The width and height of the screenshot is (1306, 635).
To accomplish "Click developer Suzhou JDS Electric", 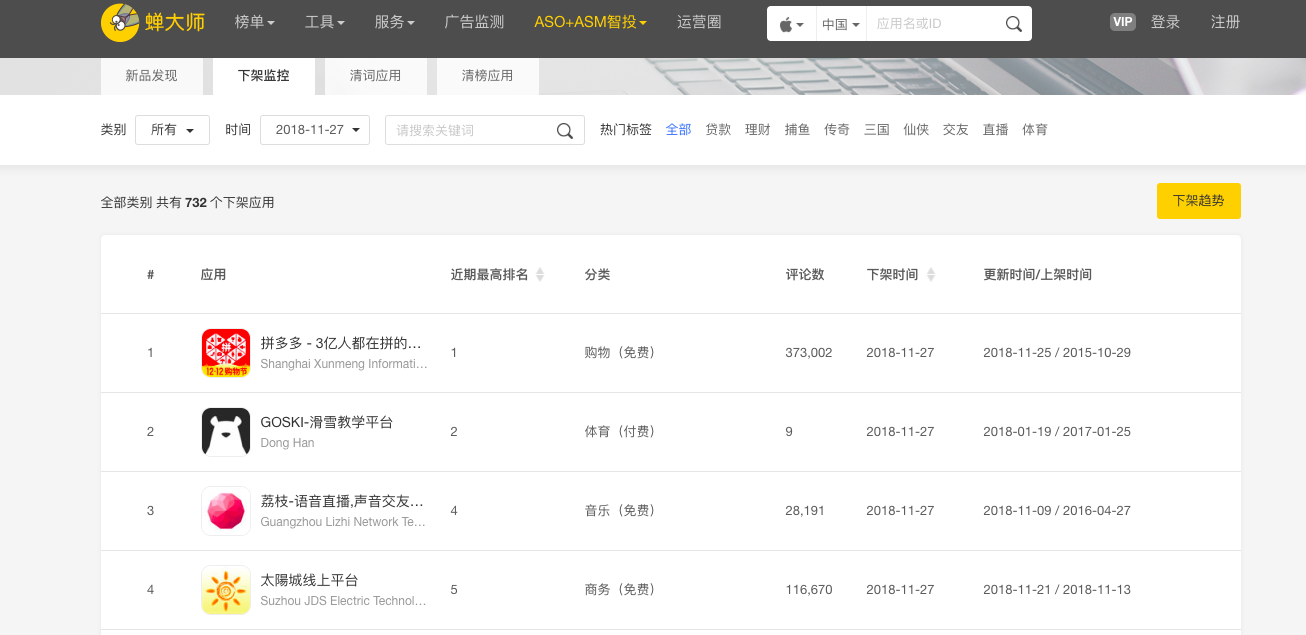I will point(344,601).
